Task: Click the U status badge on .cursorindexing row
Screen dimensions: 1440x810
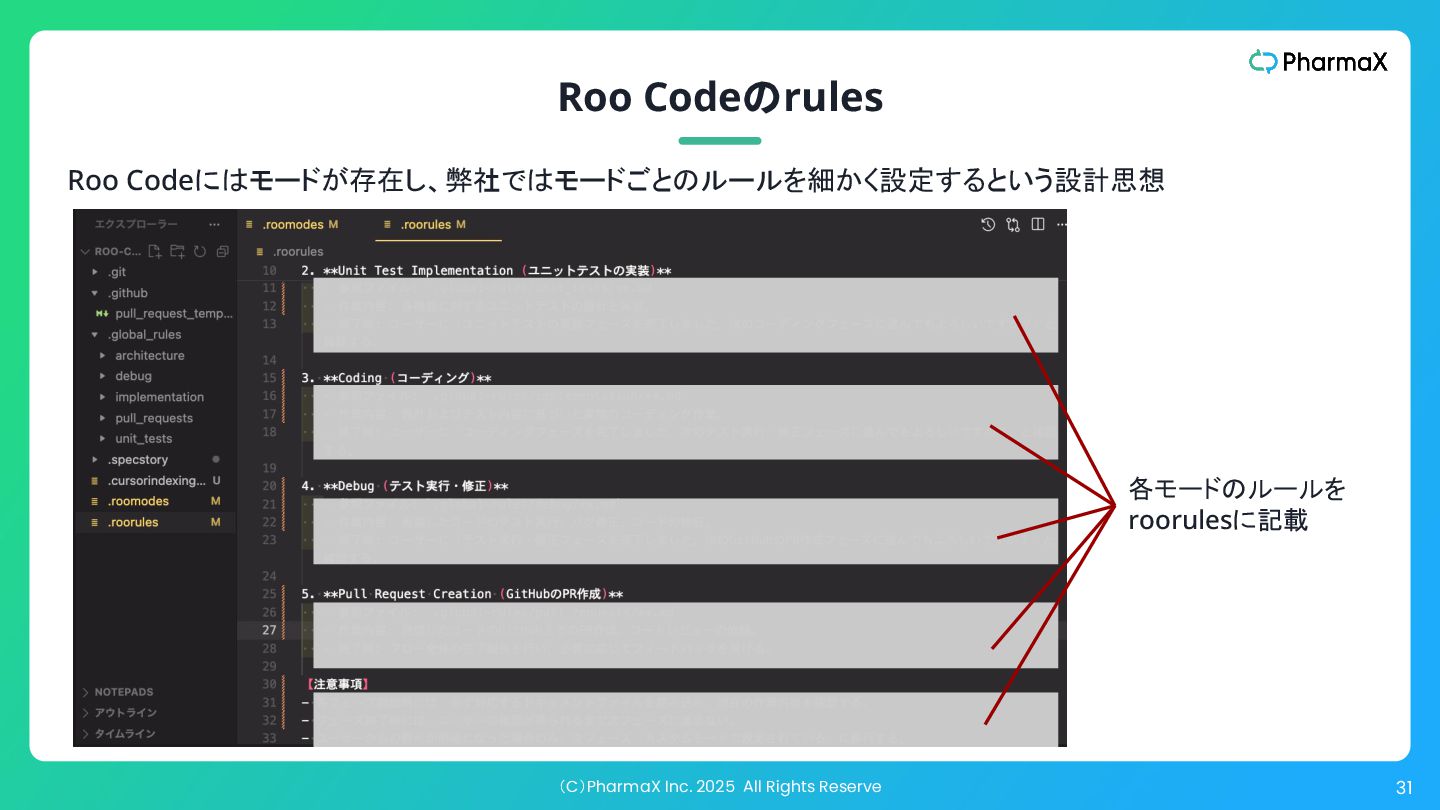Action: [x=216, y=481]
